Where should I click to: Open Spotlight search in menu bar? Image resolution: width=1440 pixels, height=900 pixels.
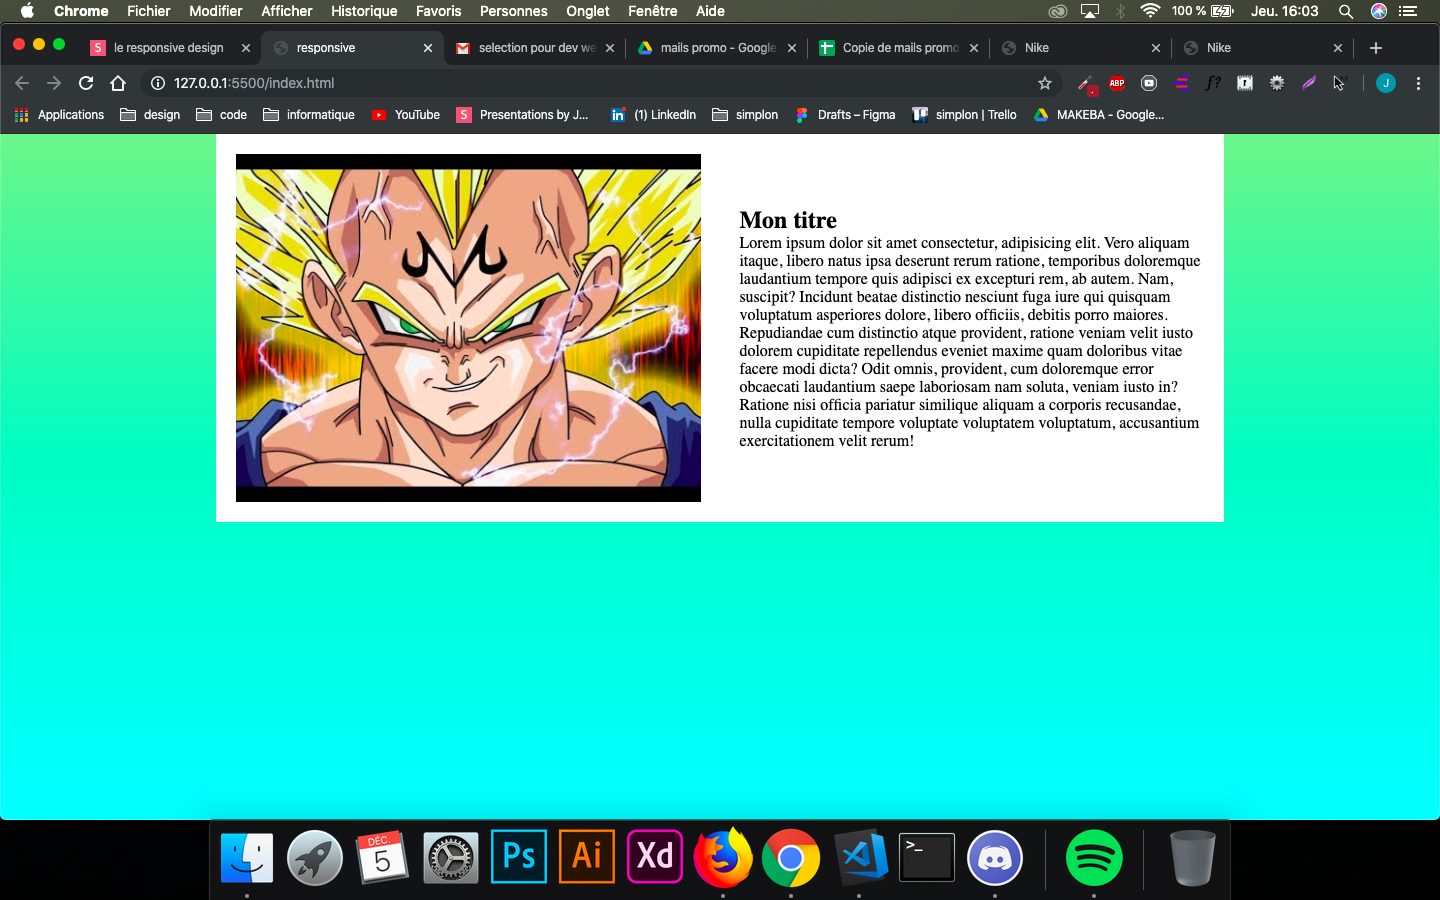1346,11
